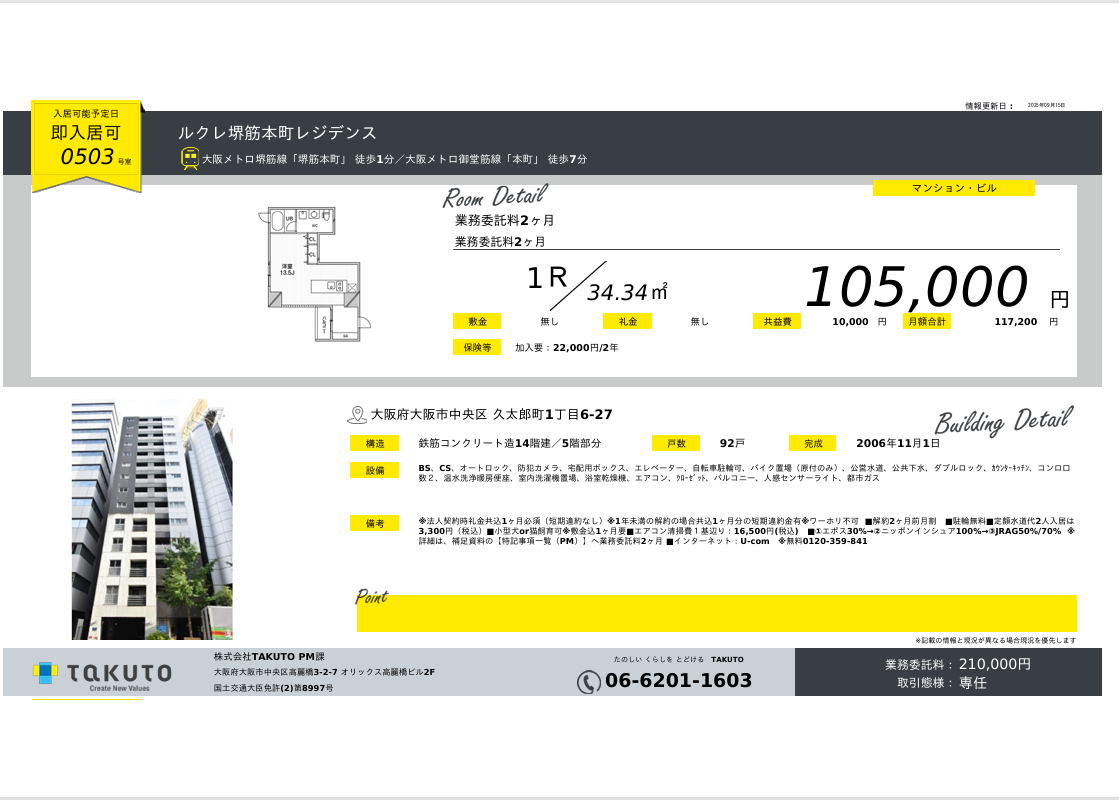Click the ルクレ堺筋本町レジデンス building title
This screenshot has height=800, width=1119.
pos(277,133)
